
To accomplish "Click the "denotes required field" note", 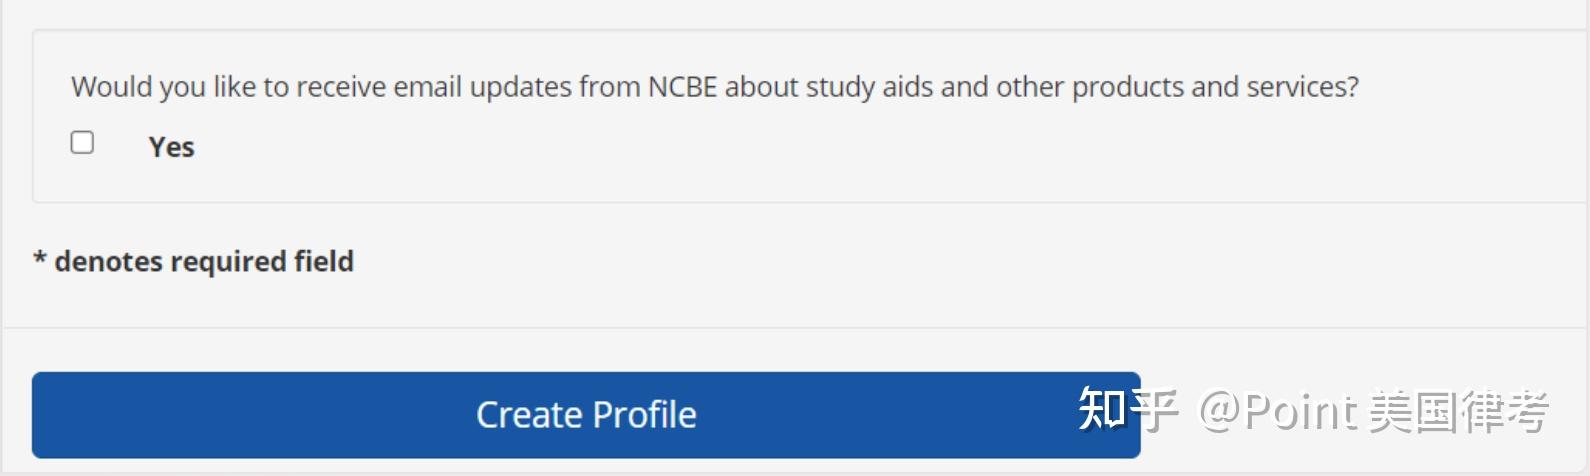I will (x=204, y=262).
